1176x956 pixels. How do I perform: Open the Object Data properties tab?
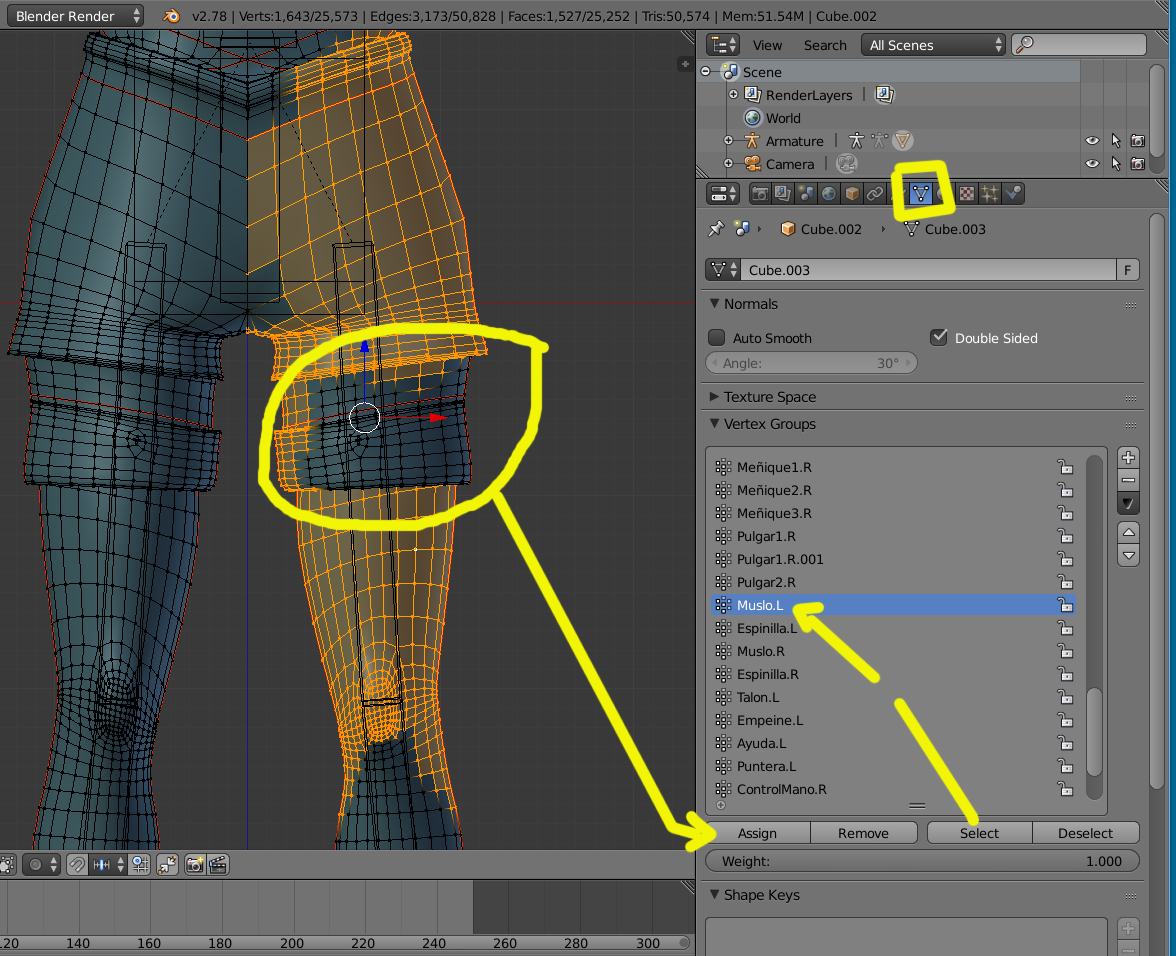click(x=918, y=194)
